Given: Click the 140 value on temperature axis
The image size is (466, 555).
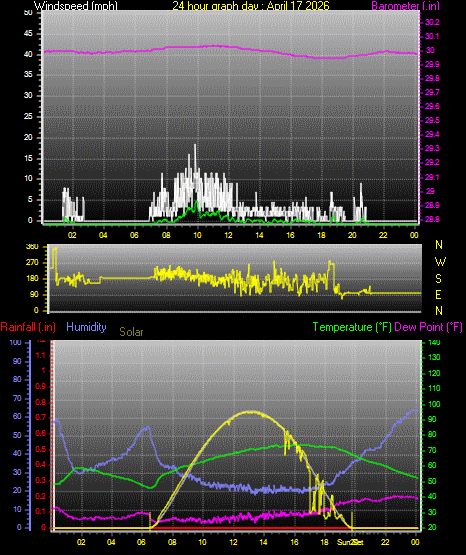Looking at the screenshot, I should pyautogui.click(x=434, y=342).
